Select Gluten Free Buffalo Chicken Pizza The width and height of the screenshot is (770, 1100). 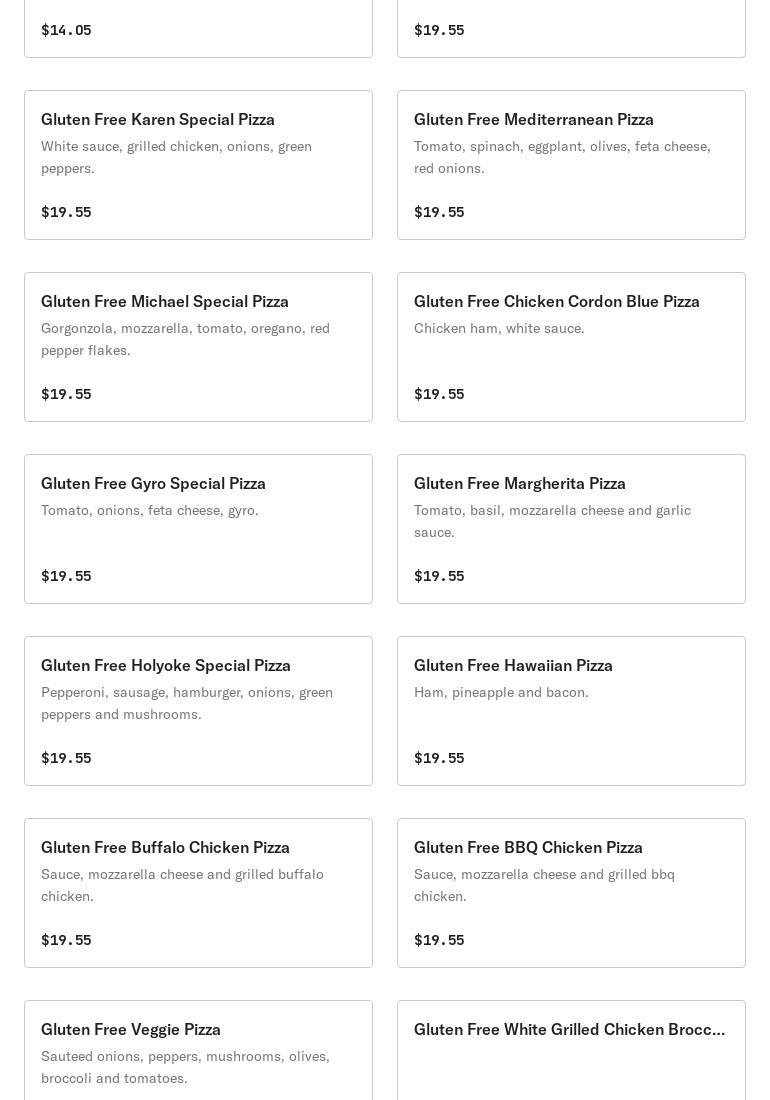tap(198, 893)
